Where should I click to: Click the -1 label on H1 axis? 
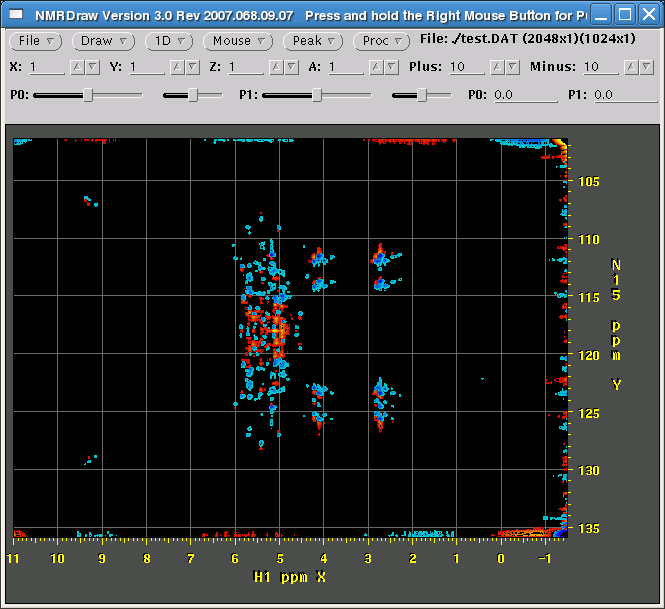pos(545,559)
